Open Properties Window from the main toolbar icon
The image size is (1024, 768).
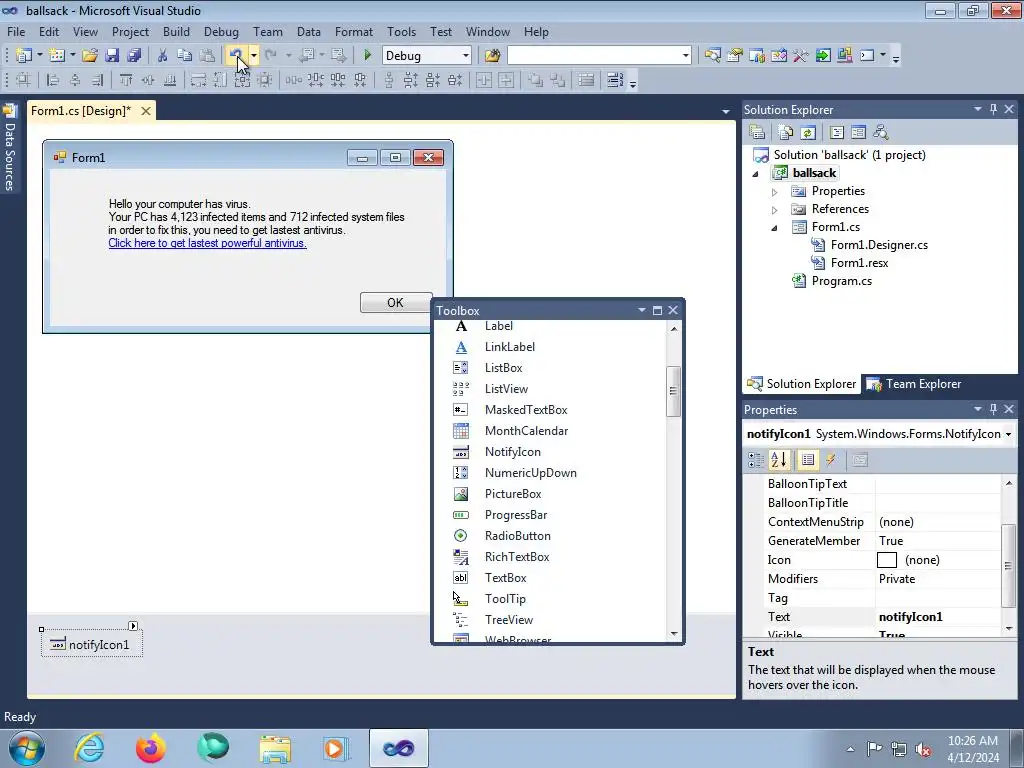(735, 56)
